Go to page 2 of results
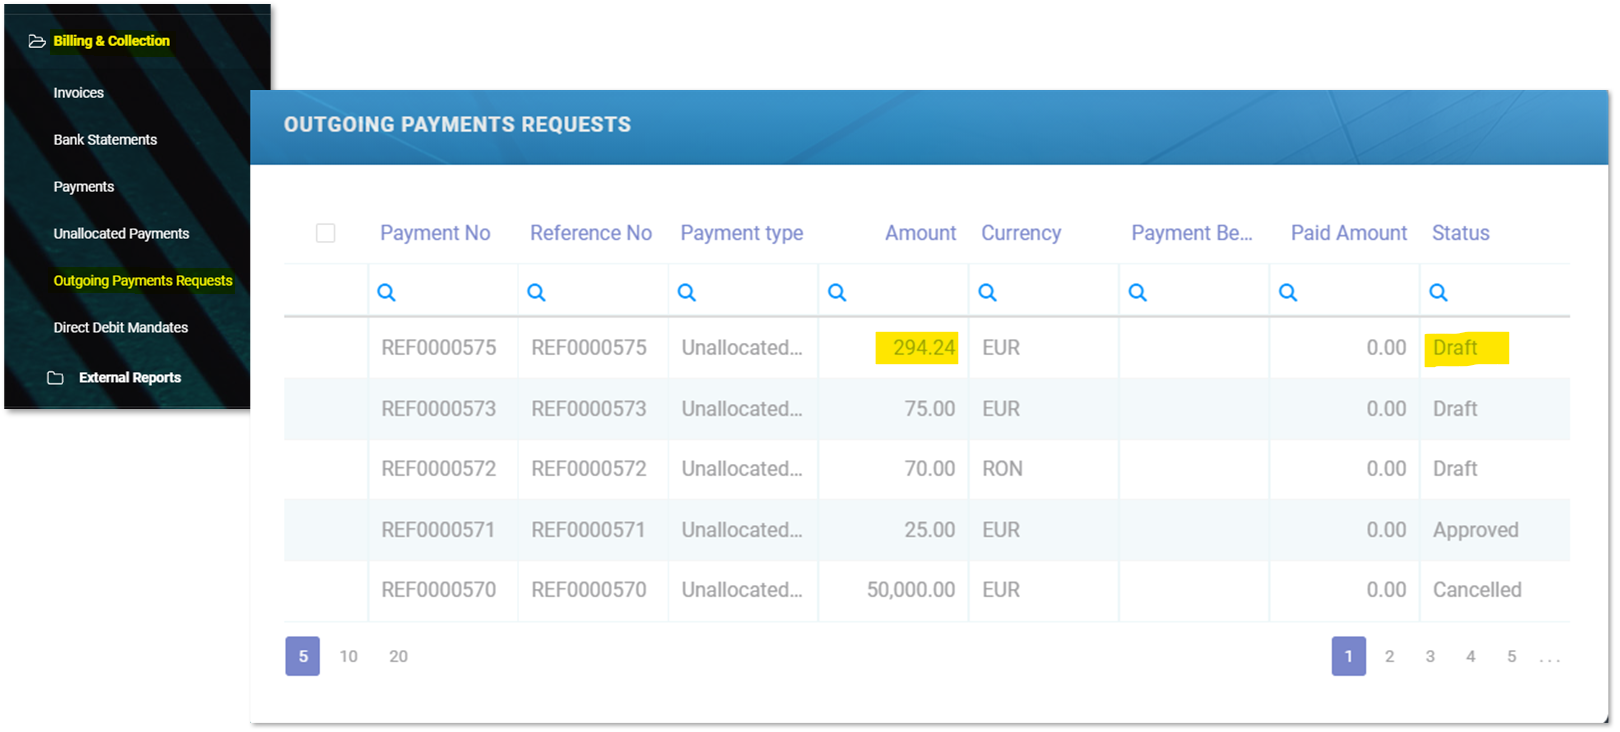1620x732 pixels. 1389,657
